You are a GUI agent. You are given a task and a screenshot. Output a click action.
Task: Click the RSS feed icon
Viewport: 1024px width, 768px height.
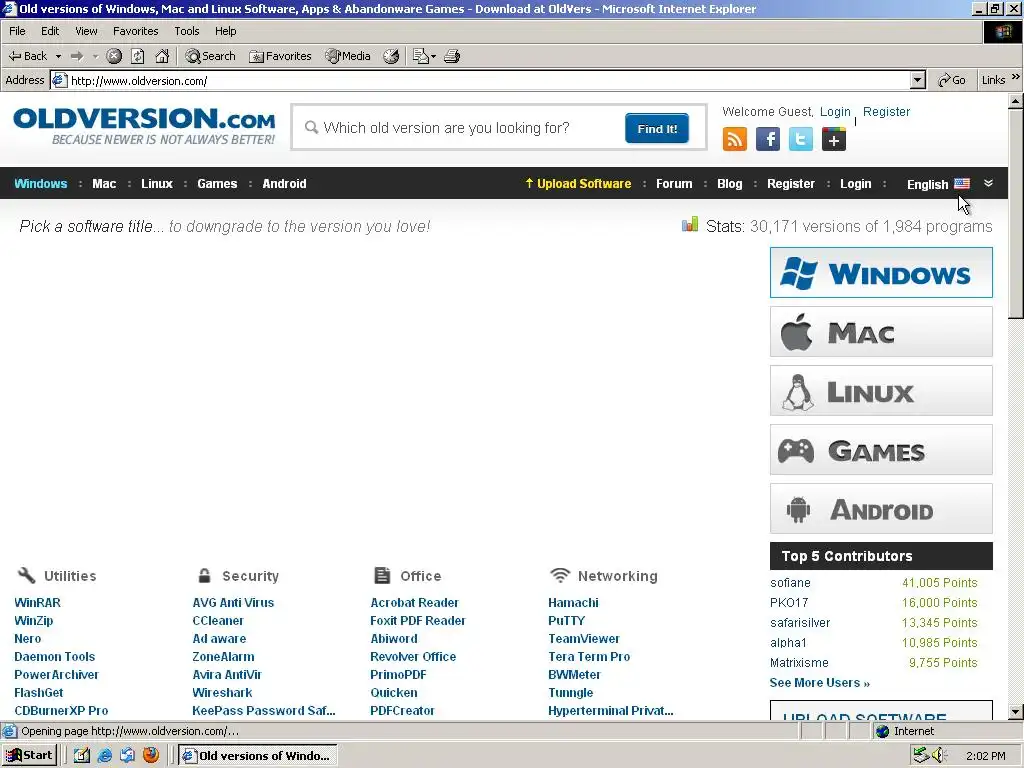[735, 139]
